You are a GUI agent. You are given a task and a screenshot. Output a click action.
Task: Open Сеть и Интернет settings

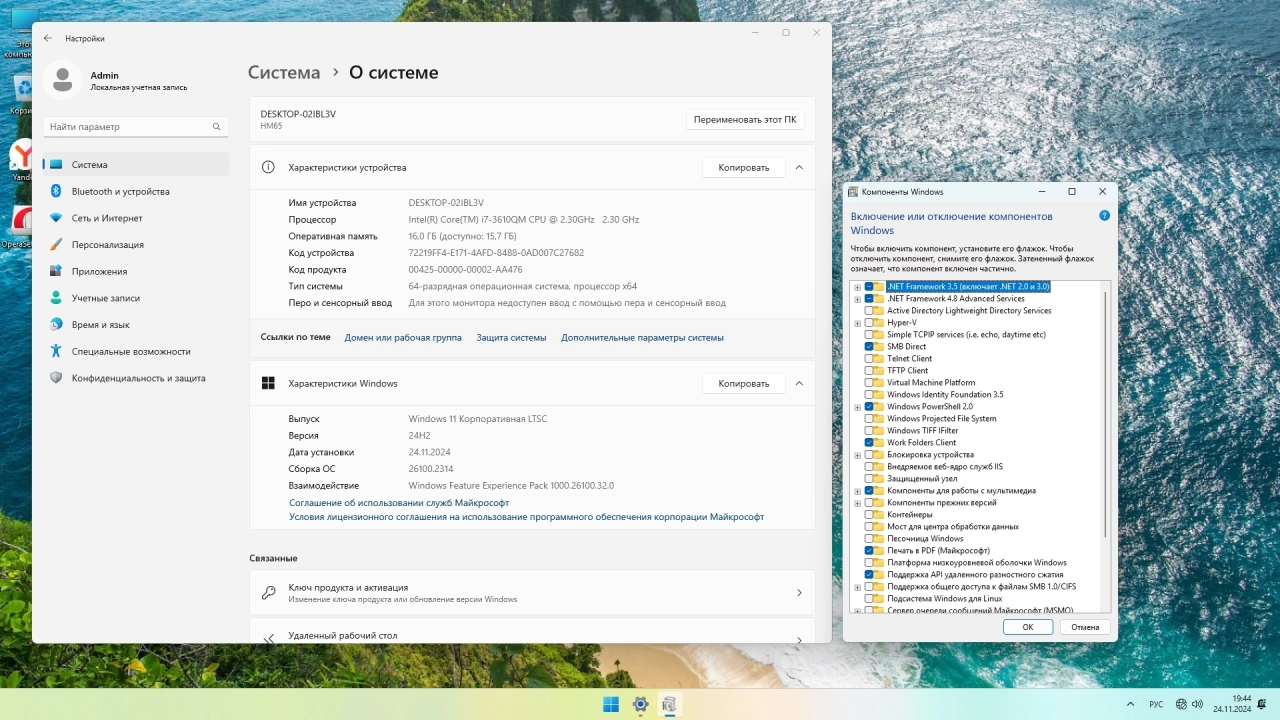[136, 218]
